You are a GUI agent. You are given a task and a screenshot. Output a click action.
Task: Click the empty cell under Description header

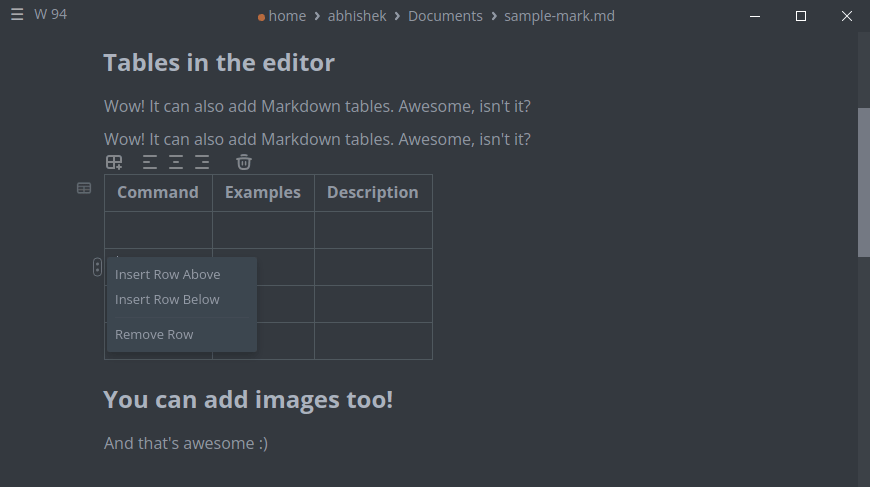[373, 230]
